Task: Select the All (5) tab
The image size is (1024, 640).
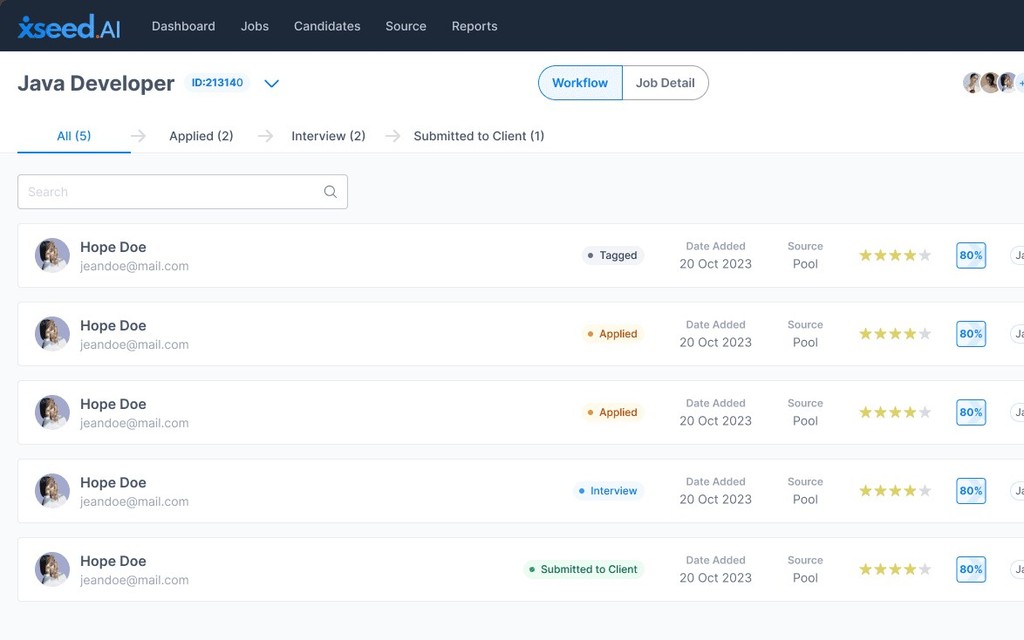Action: tap(74, 136)
